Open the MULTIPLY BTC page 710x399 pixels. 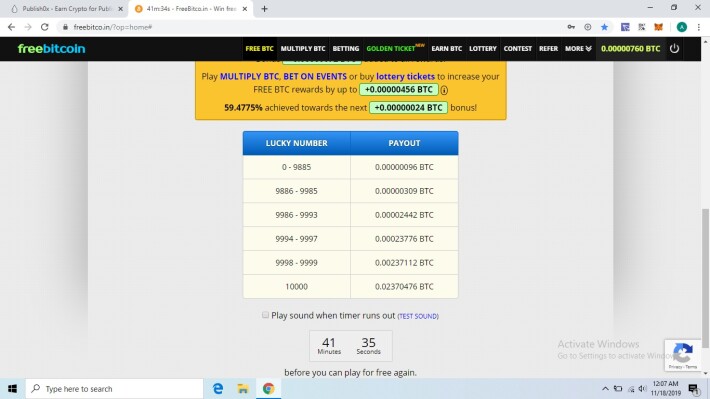pyautogui.click(x=303, y=48)
